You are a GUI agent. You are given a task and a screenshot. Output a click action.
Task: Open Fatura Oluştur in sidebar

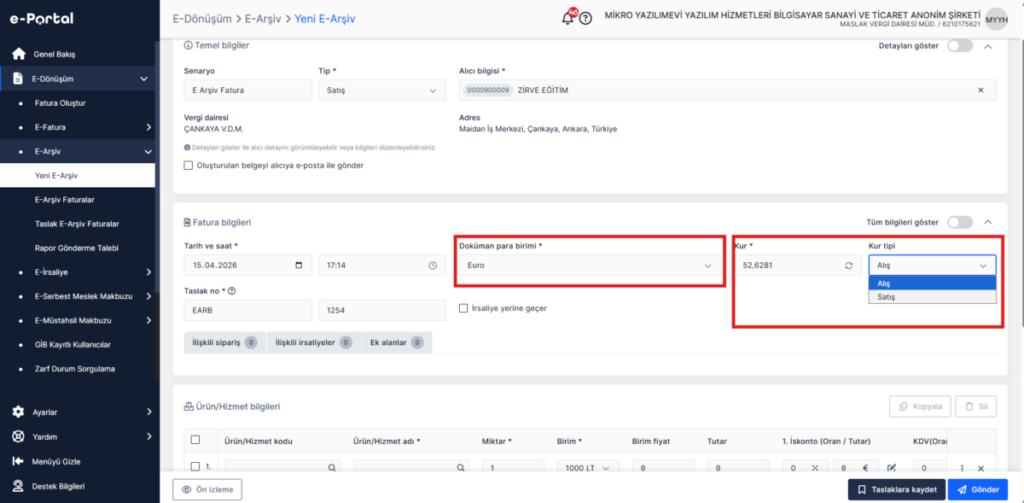click(60, 103)
